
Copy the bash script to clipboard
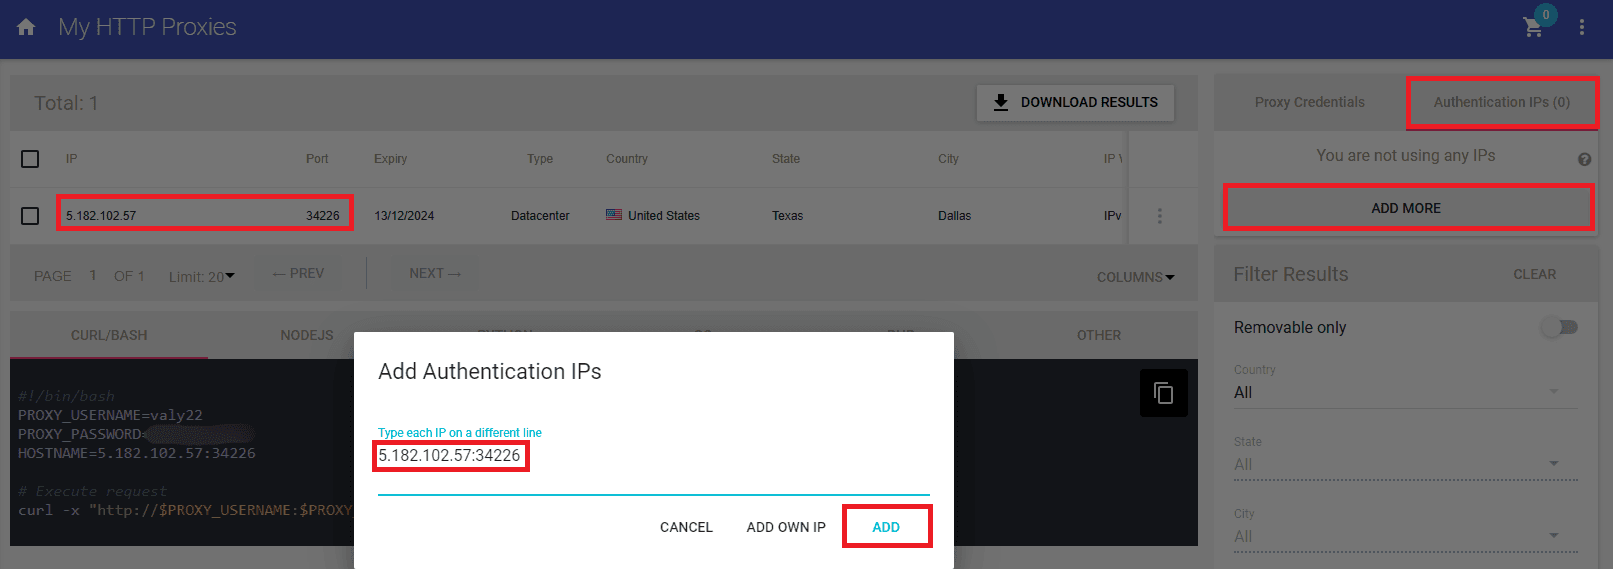tap(1163, 393)
